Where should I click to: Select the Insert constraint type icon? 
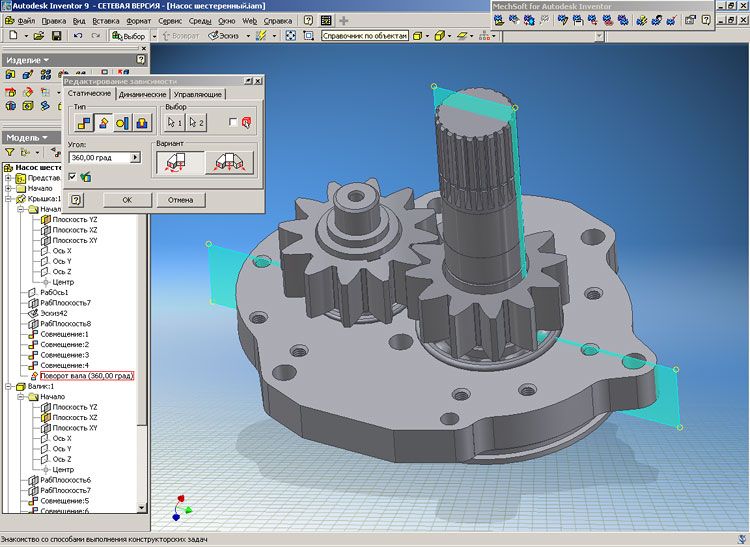141,123
